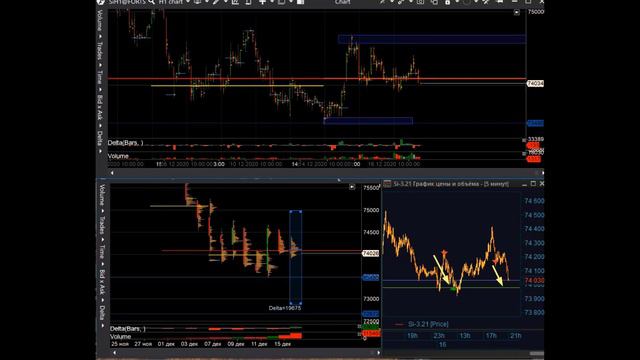Close the Si-3.21 price chart window

(542, 184)
